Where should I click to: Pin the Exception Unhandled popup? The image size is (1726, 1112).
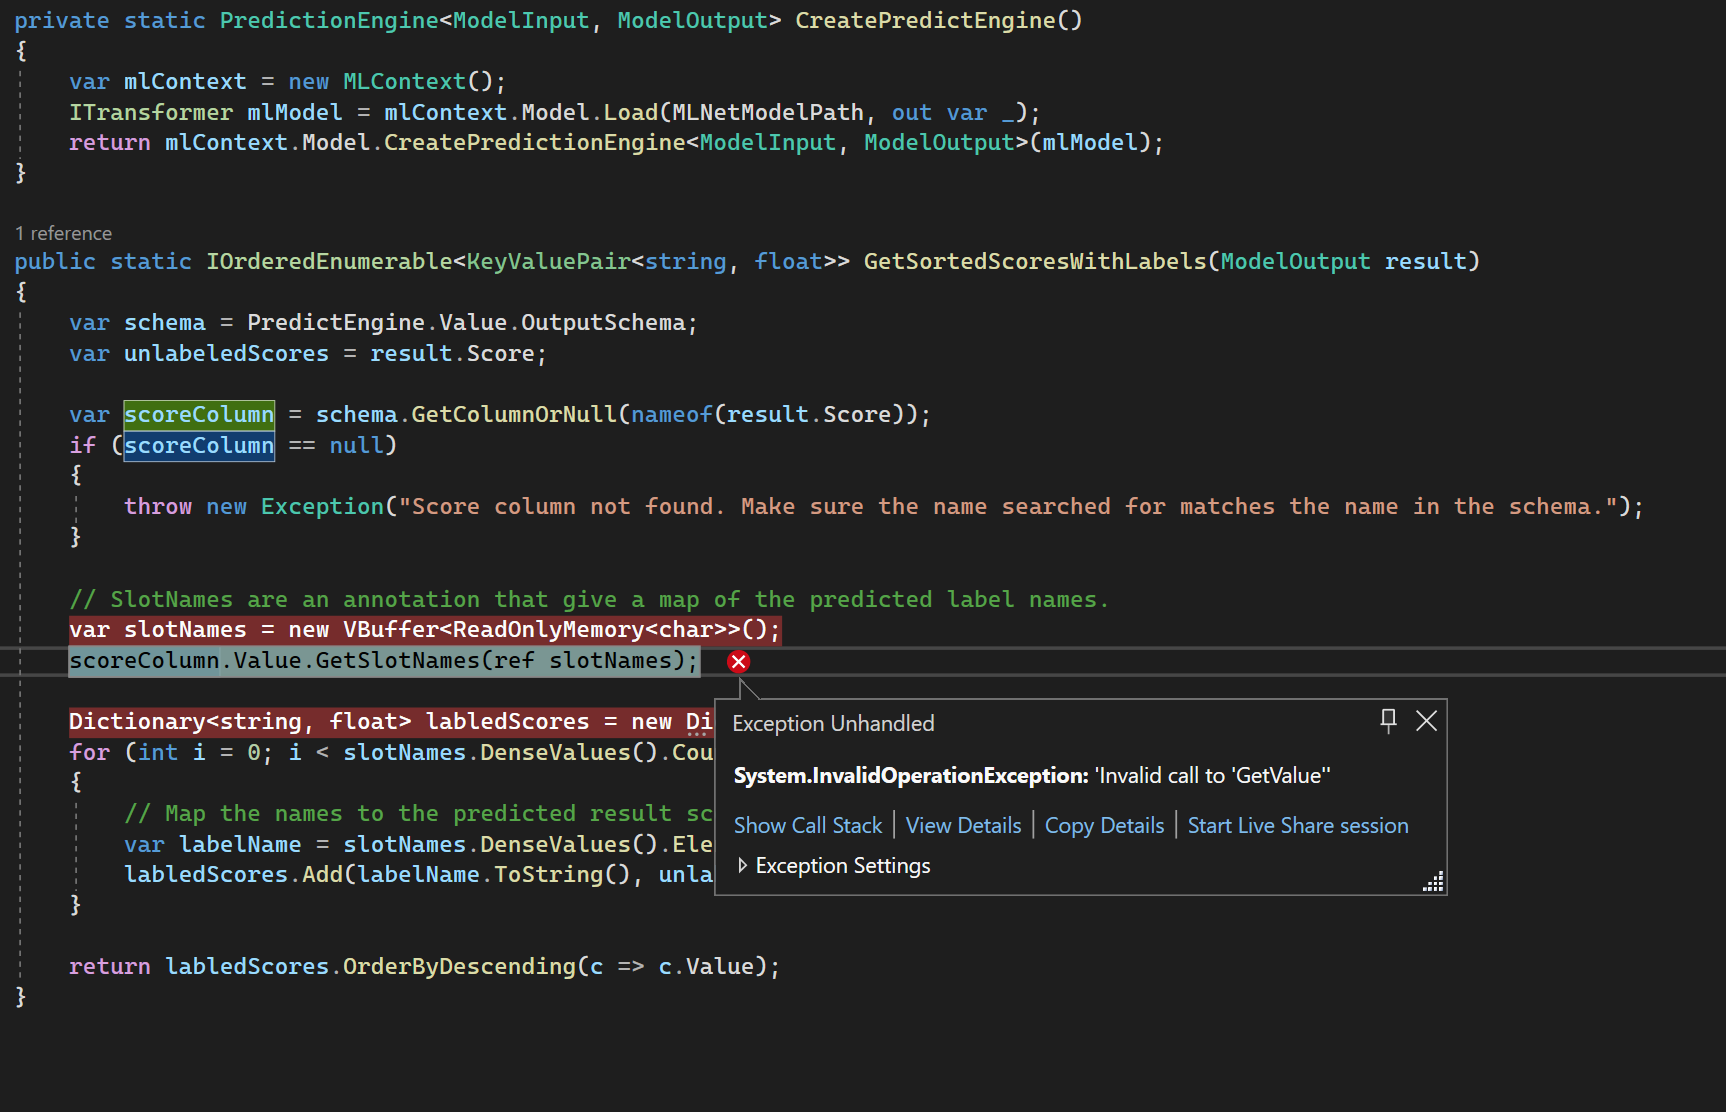(1388, 721)
